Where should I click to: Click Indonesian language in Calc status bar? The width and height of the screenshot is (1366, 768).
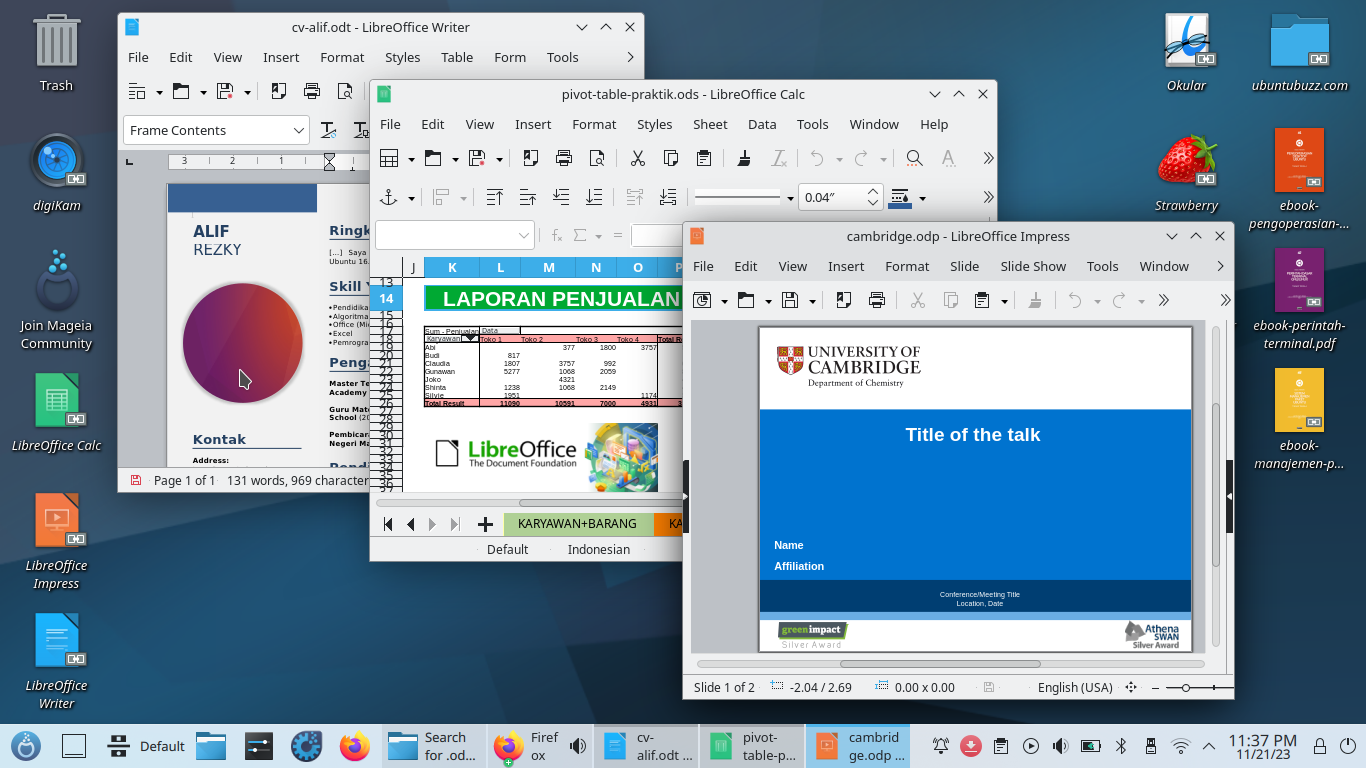pos(599,549)
